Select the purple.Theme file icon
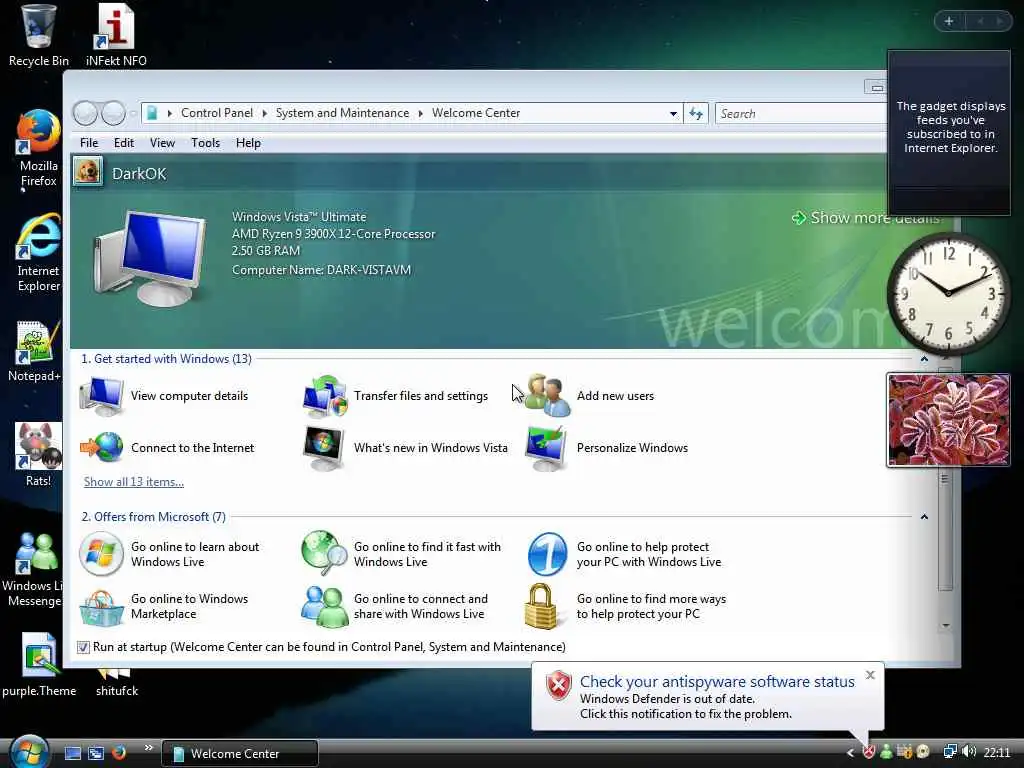Screen dimensions: 1024x768 click(39, 665)
